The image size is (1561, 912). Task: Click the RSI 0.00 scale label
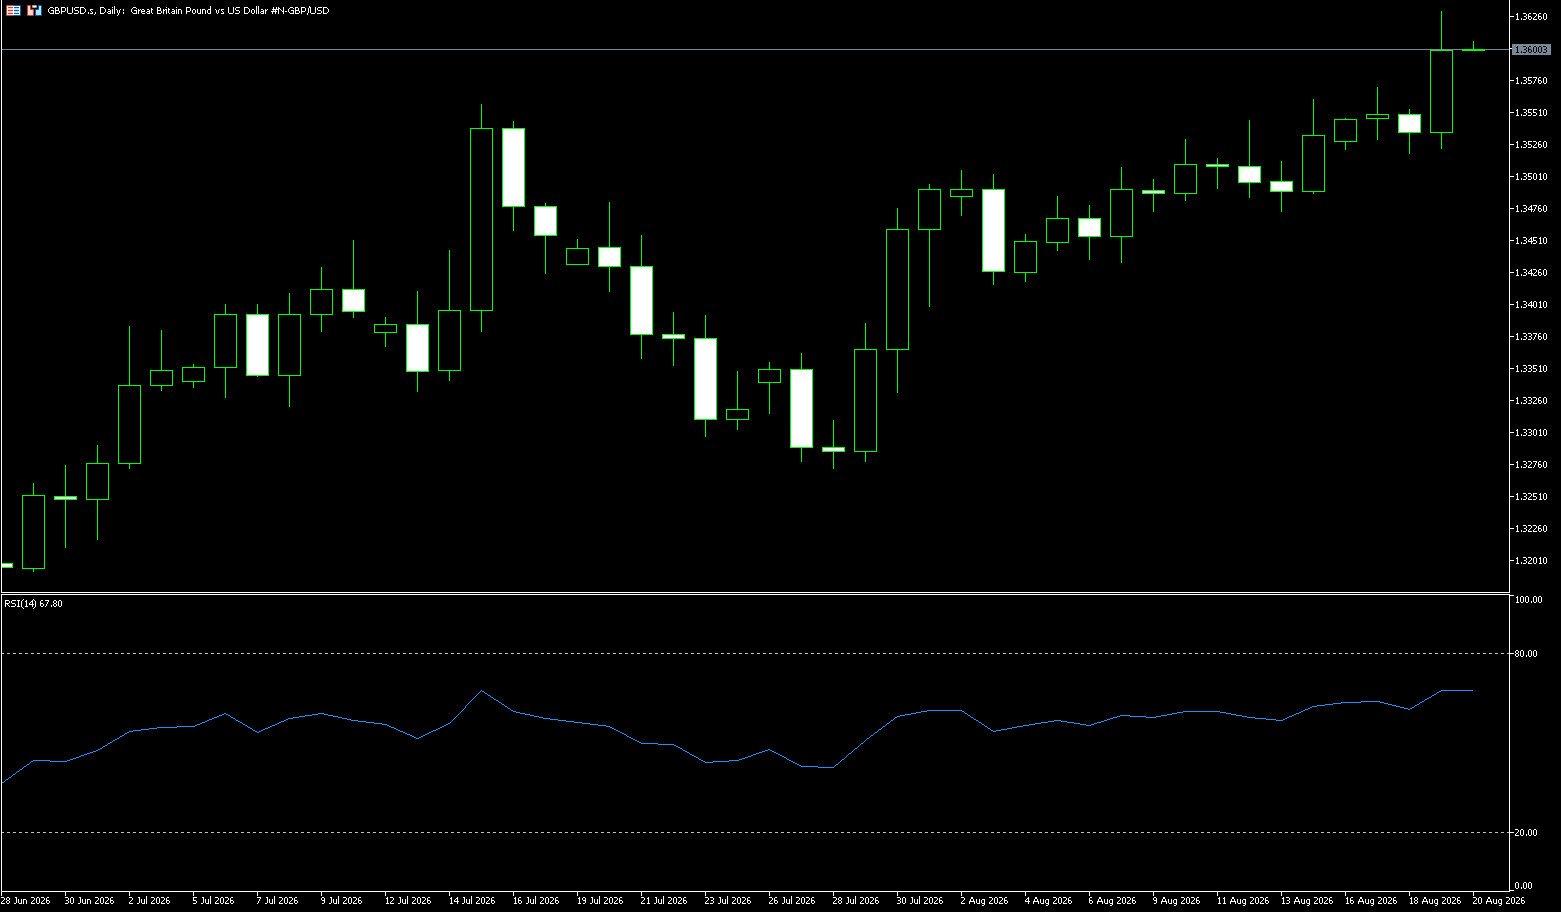tap(1523, 886)
